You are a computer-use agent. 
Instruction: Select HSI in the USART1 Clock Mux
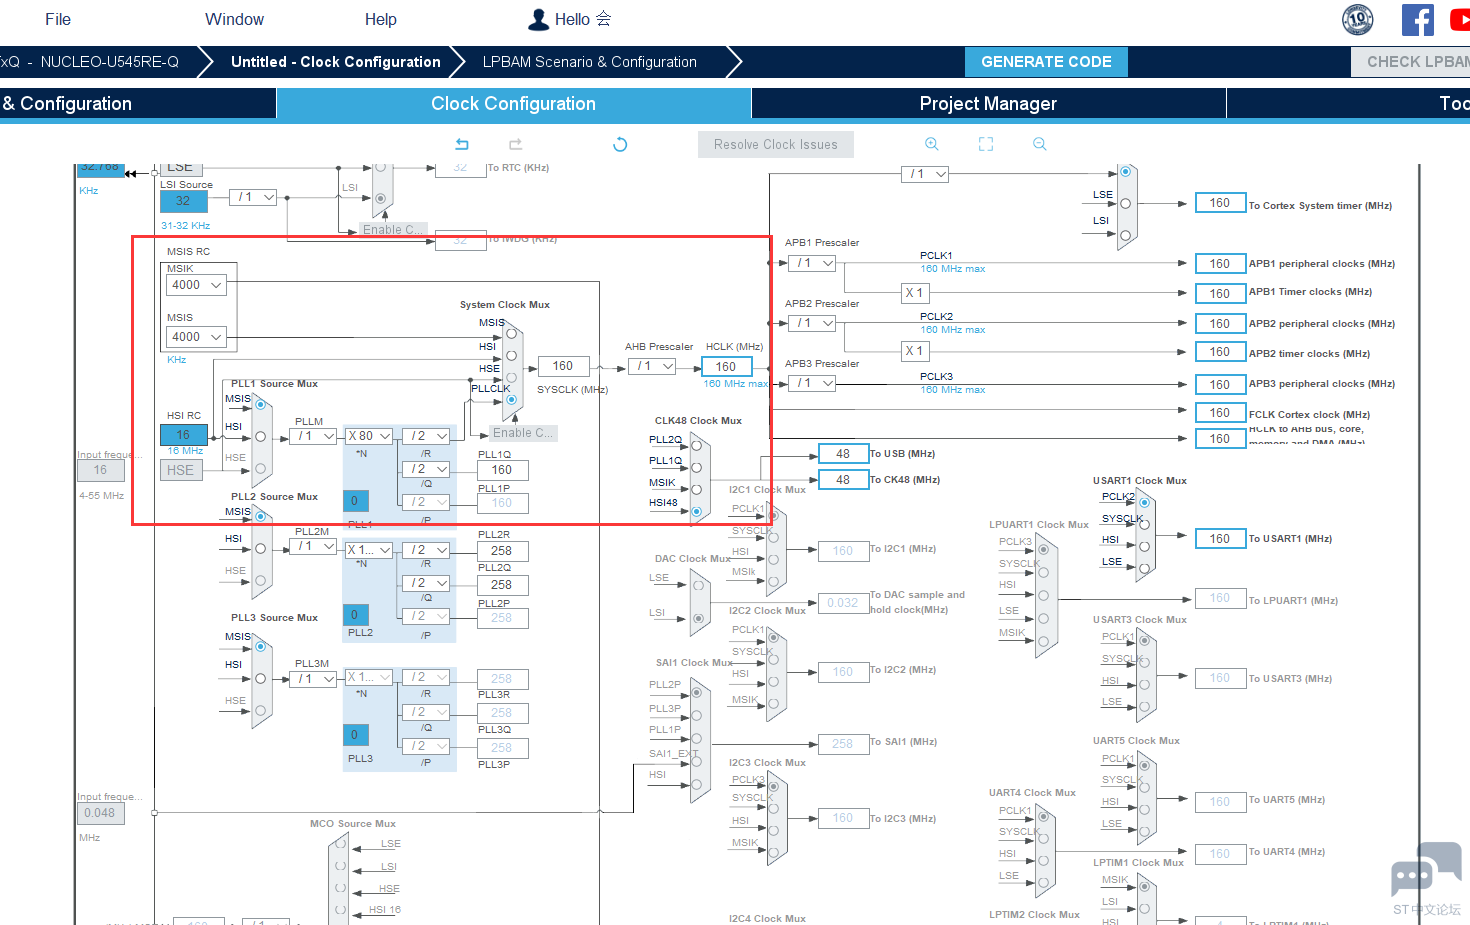pyautogui.click(x=1144, y=546)
